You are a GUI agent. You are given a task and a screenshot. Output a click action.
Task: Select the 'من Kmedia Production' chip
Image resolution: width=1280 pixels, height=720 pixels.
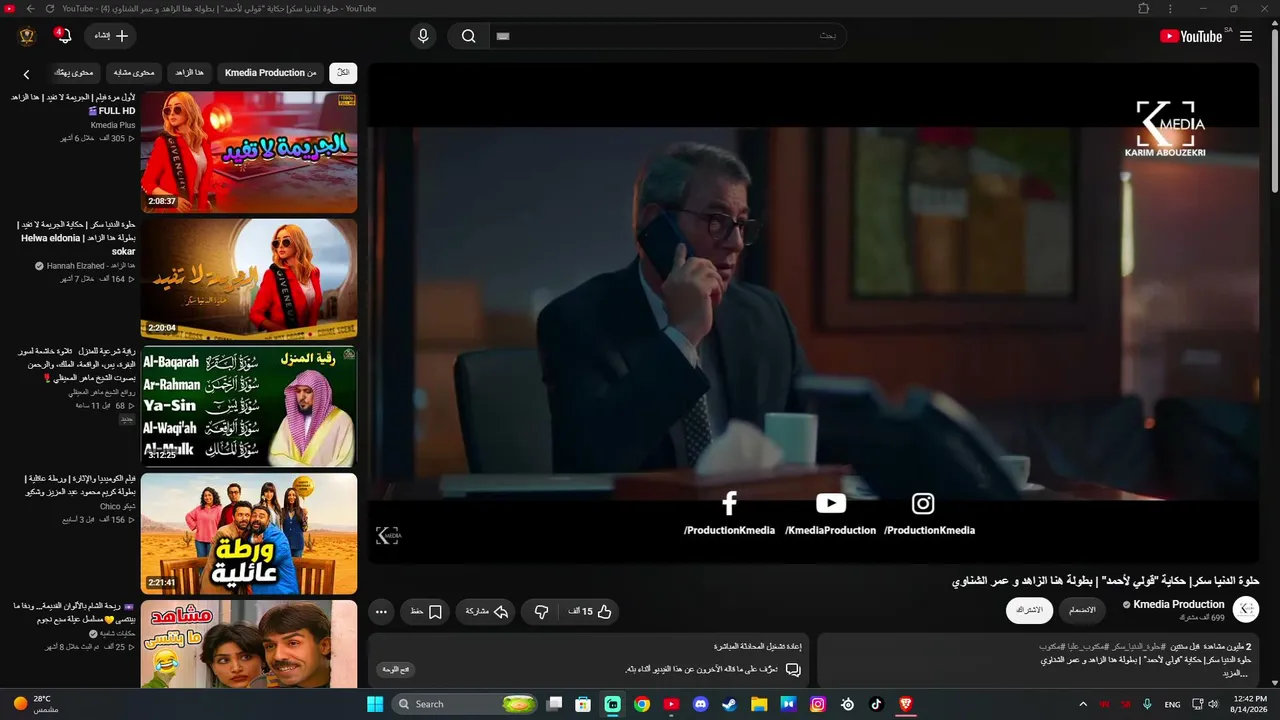[x=270, y=73]
